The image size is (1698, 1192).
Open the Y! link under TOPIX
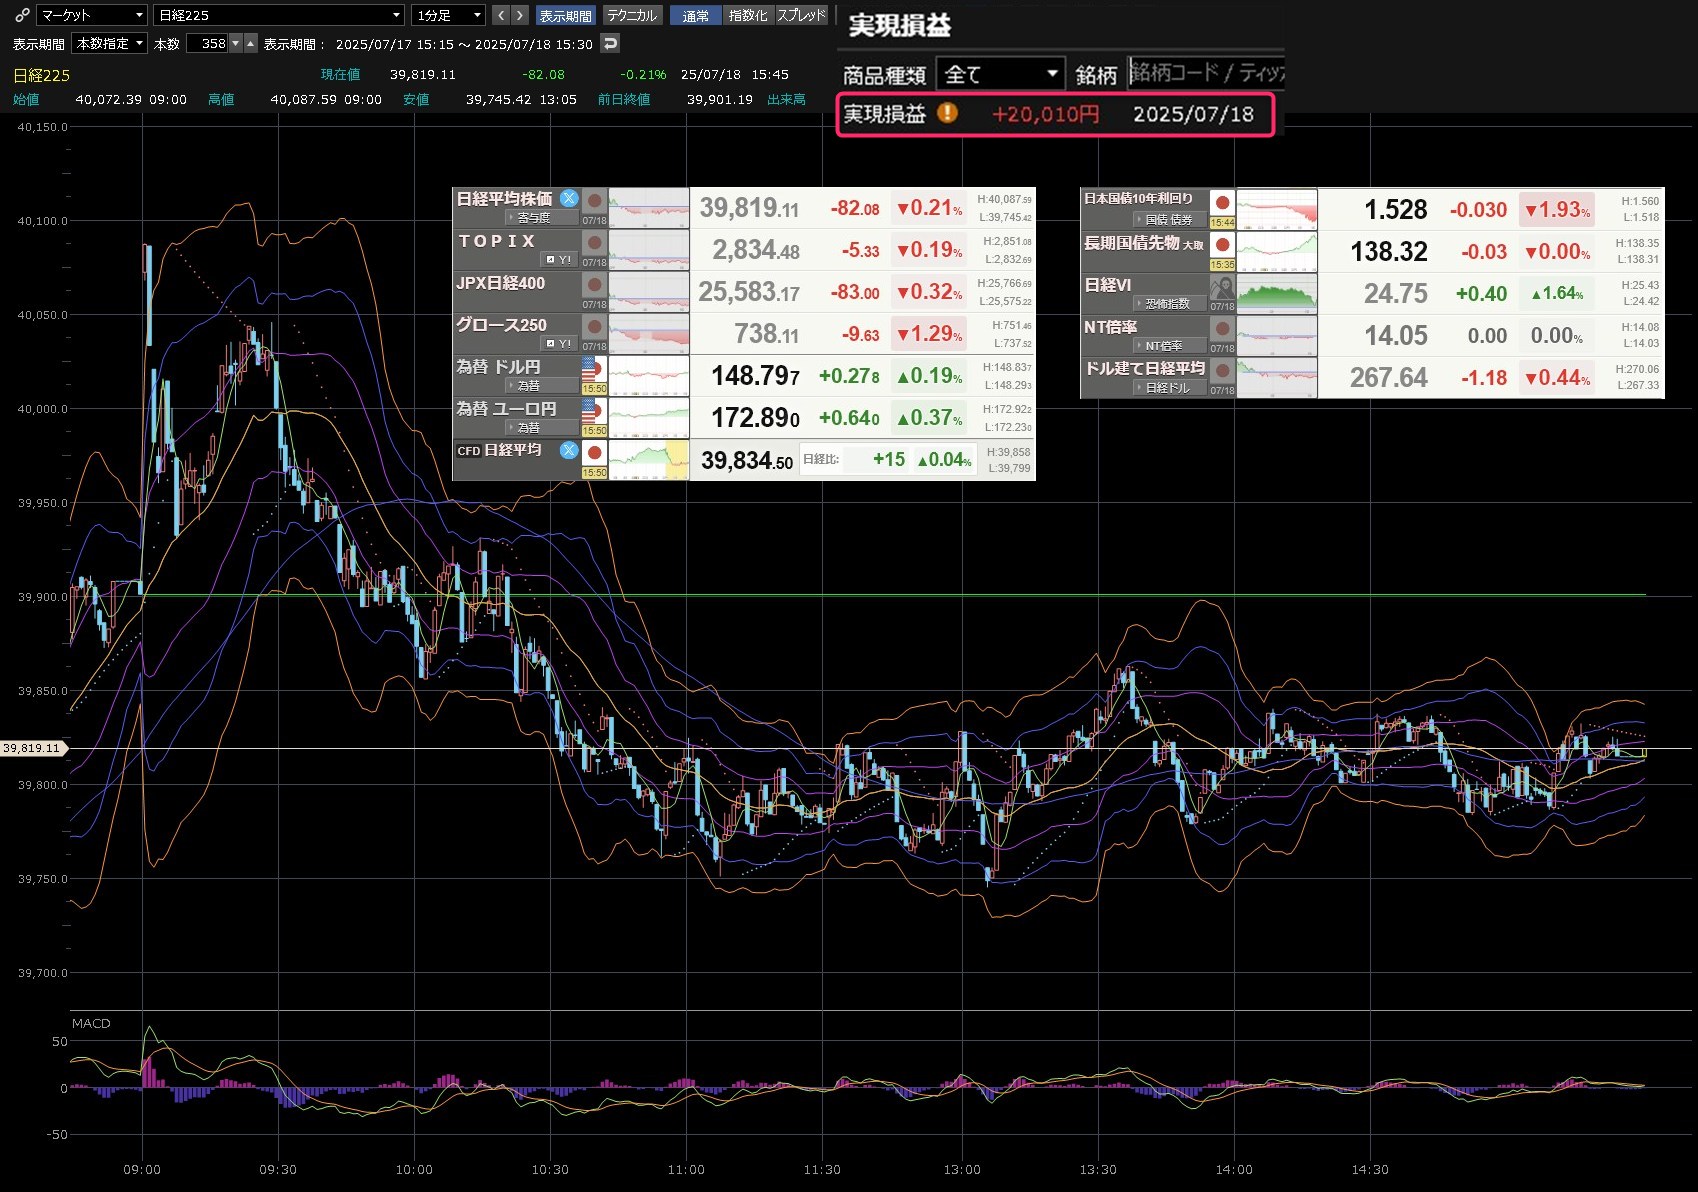tap(559, 259)
